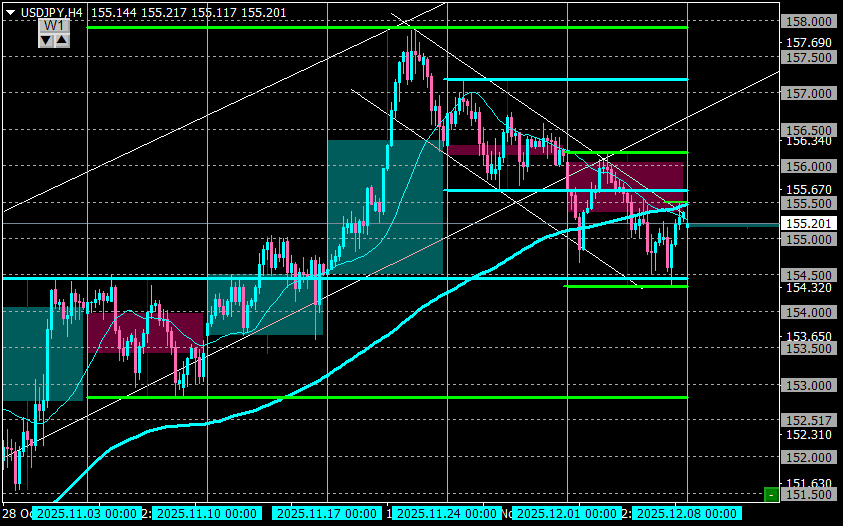
Task: Click the W1 timeframe button
Action: point(54,26)
